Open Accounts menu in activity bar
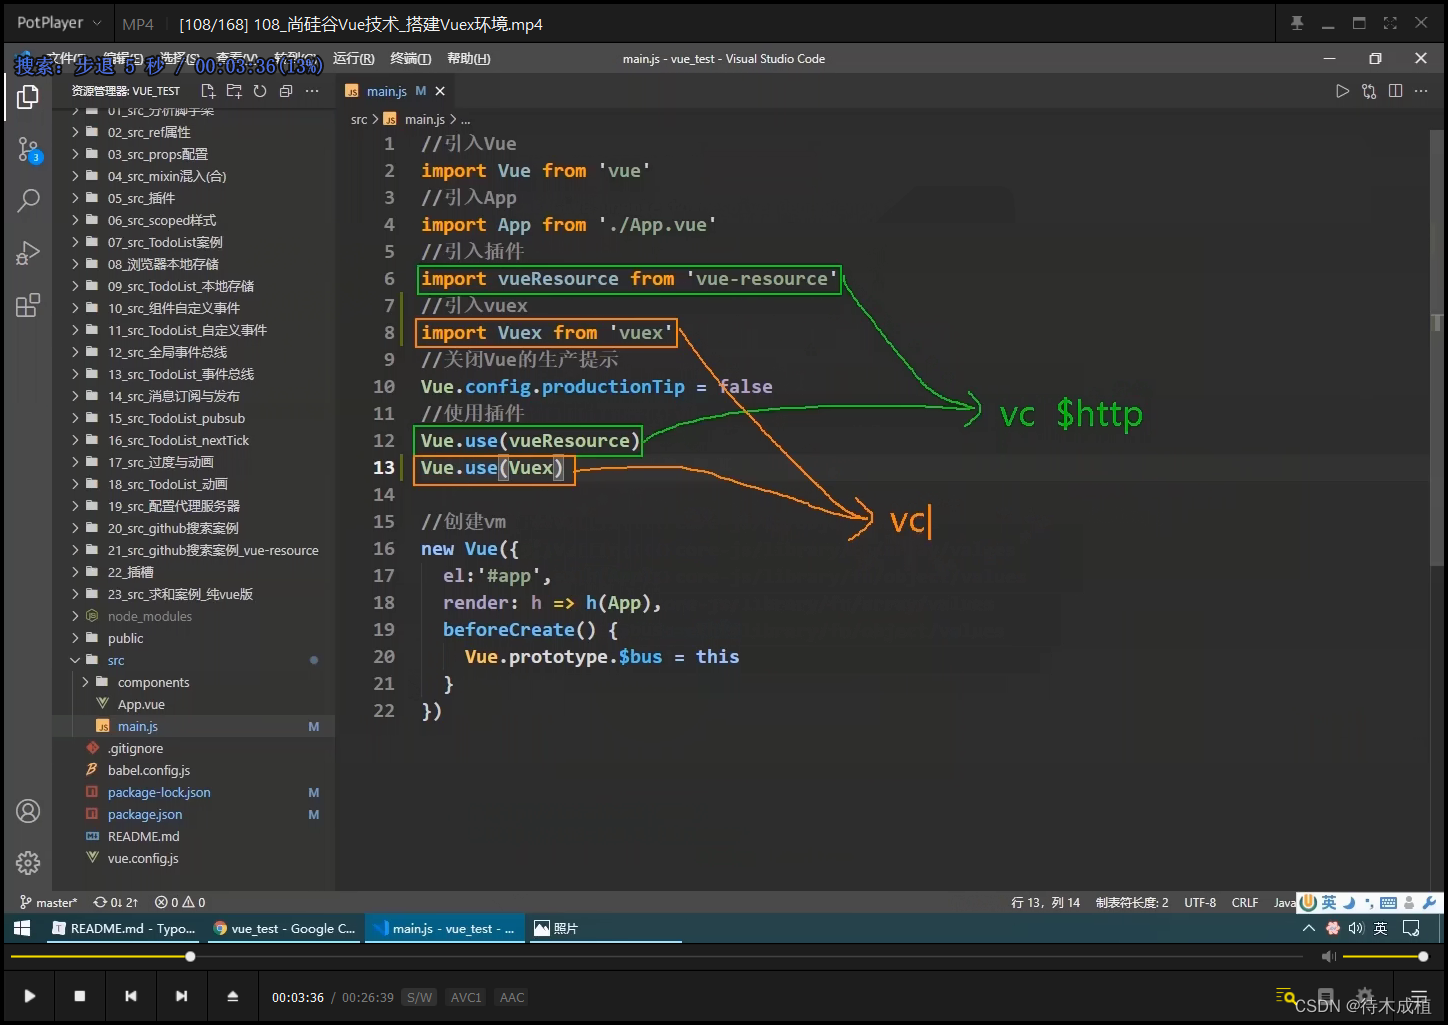This screenshot has height=1025, width=1448. tap(28, 811)
